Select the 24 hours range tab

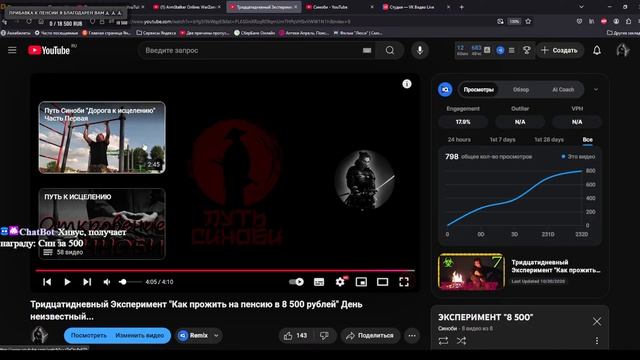(x=459, y=140)
